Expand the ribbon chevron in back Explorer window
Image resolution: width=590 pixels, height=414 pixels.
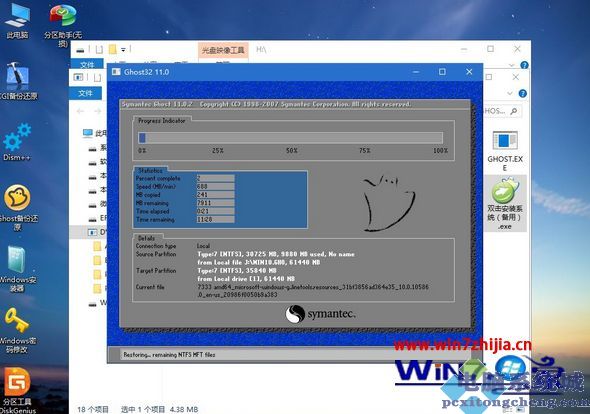coord(511,65)
